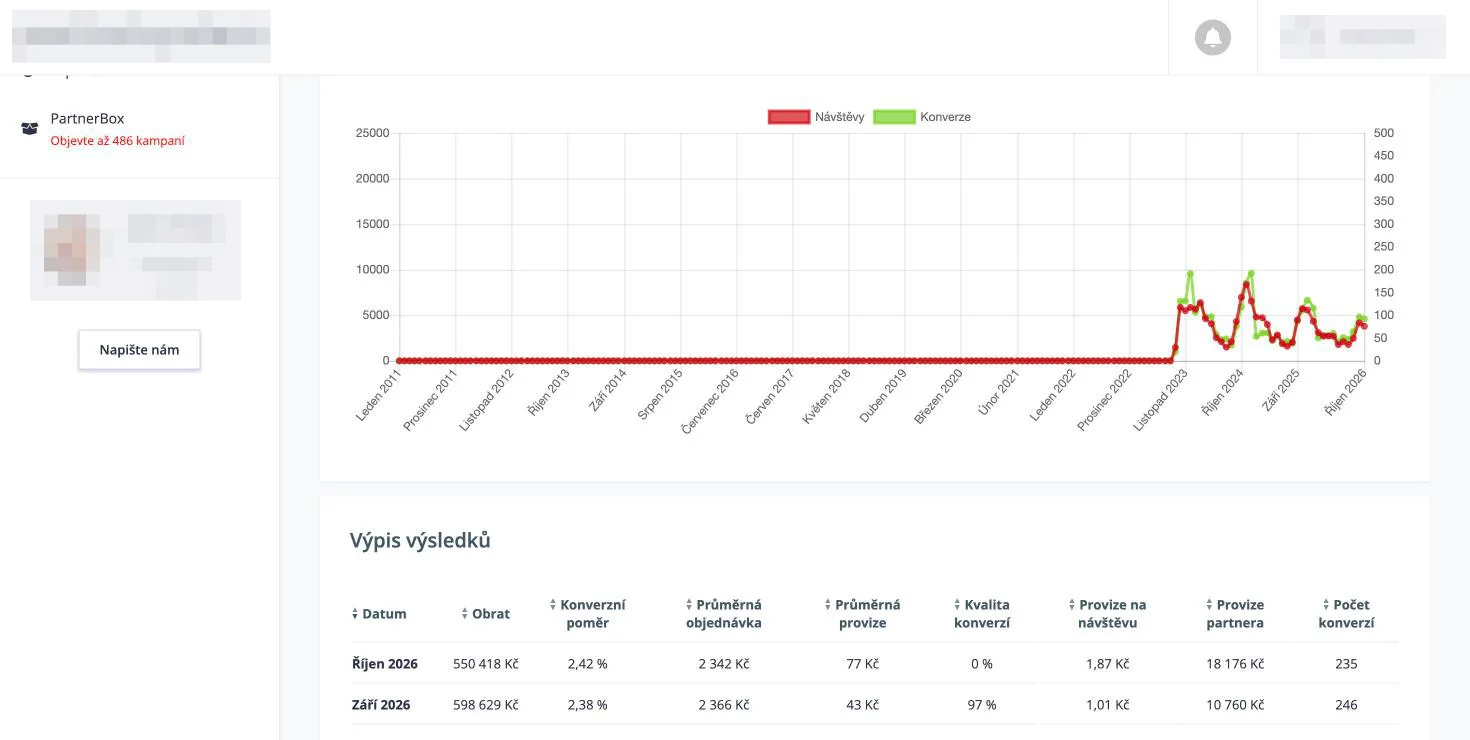Click the green Konverze legend swatch

[x=894, y=117]
